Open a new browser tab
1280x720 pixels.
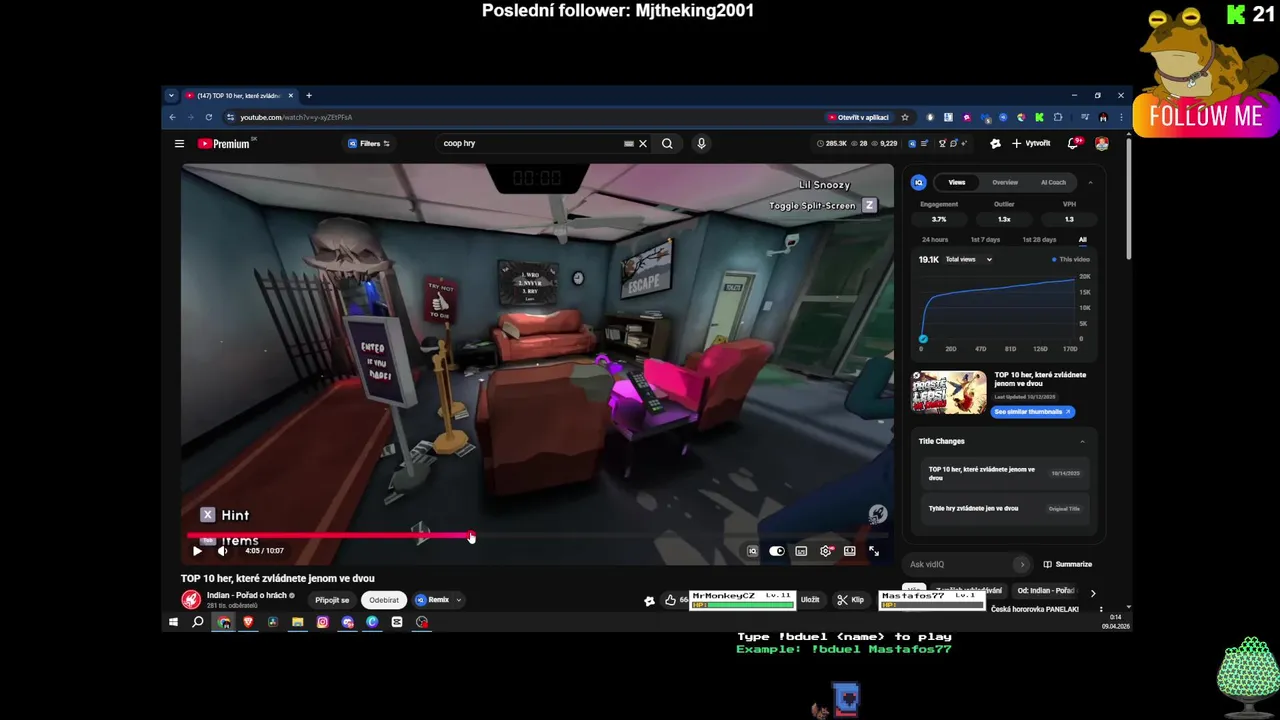[309, 96]
